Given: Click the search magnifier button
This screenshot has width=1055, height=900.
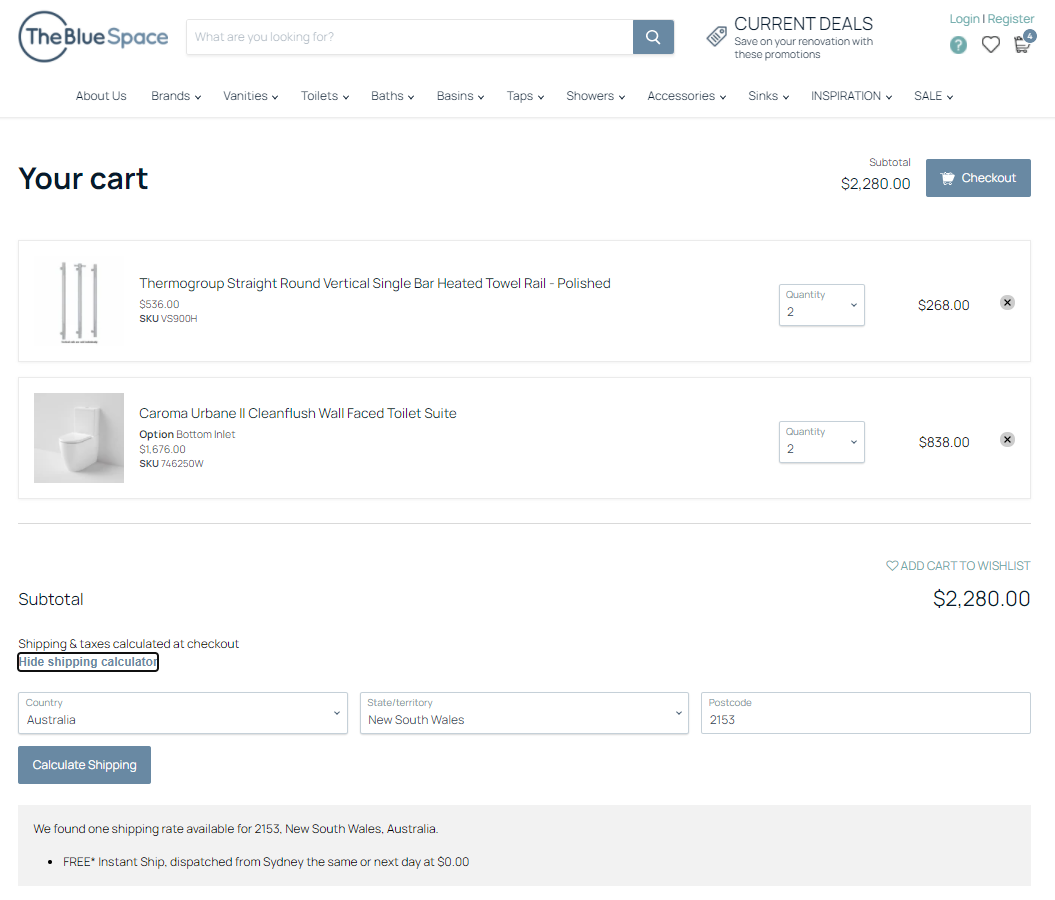Looking at the screenshot, I should 653,37.
